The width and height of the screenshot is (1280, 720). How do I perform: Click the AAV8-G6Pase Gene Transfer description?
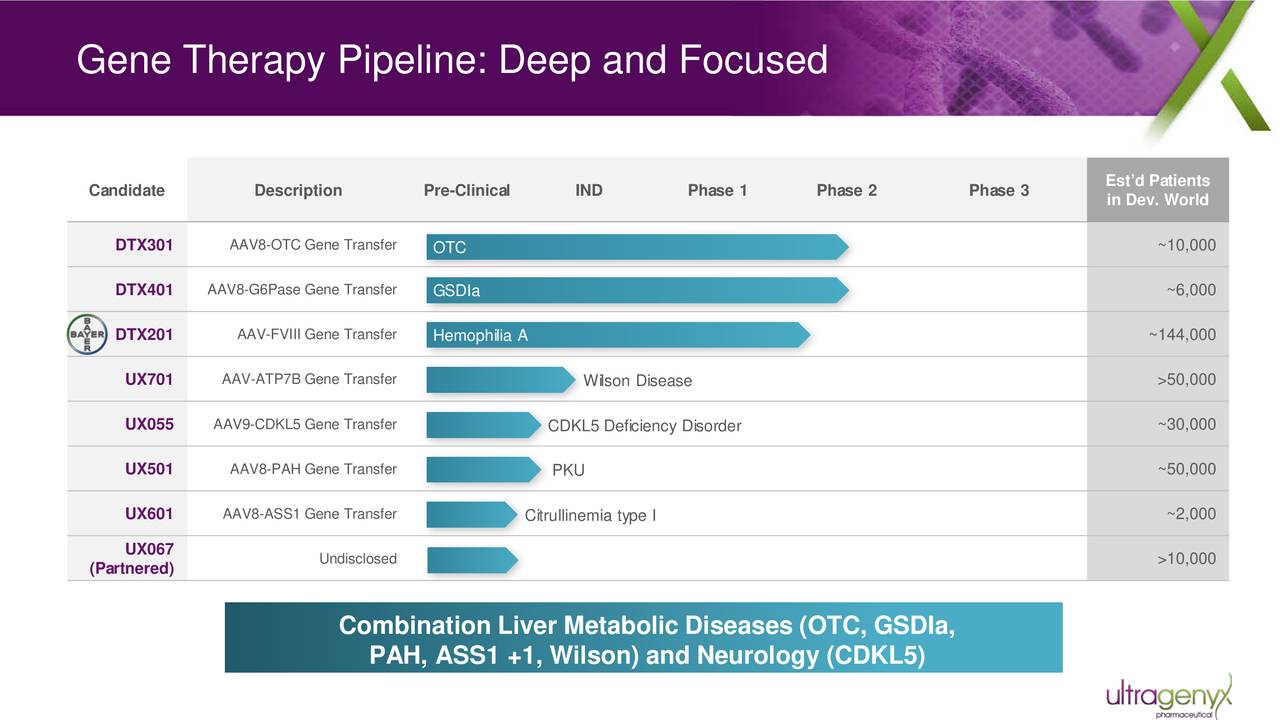coord(302,290)
